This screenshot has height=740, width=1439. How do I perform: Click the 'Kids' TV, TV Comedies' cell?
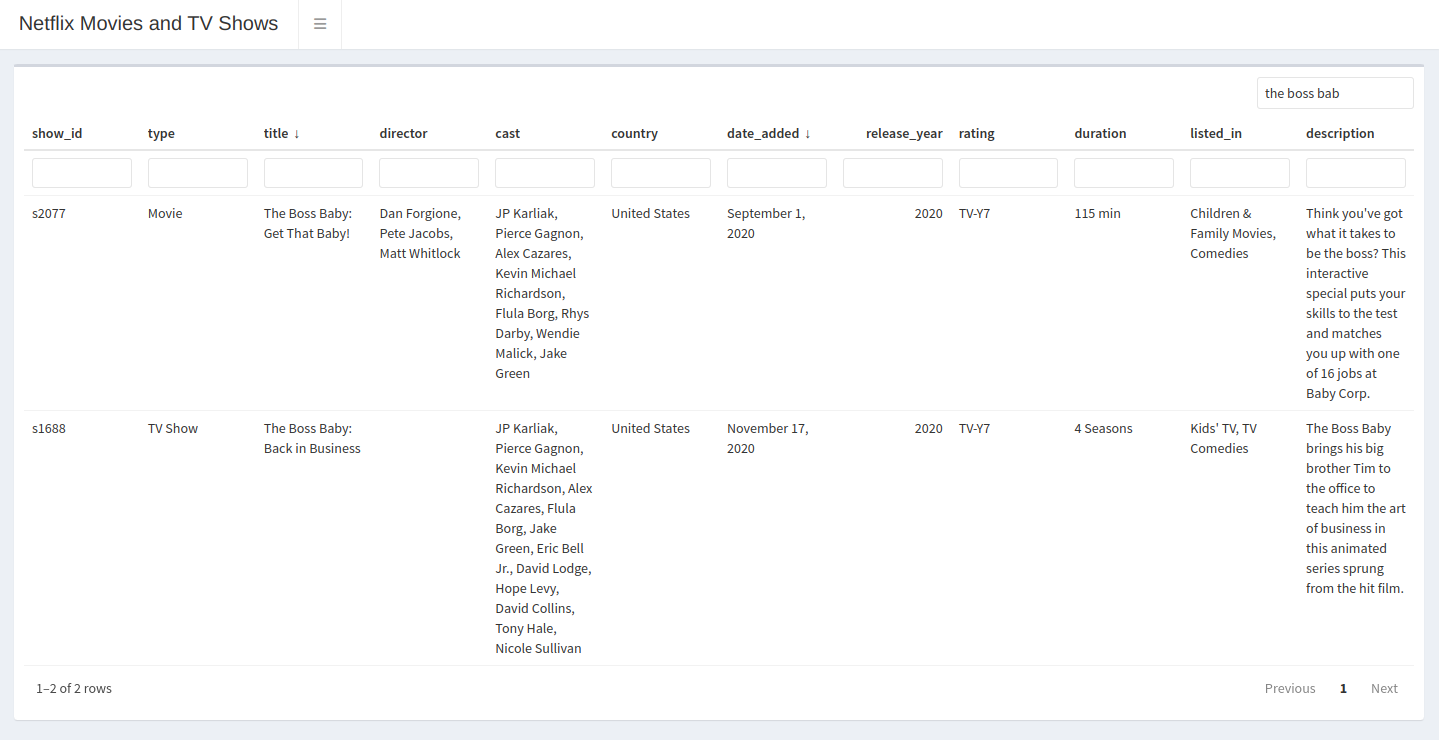click(x=1224, y=438)
